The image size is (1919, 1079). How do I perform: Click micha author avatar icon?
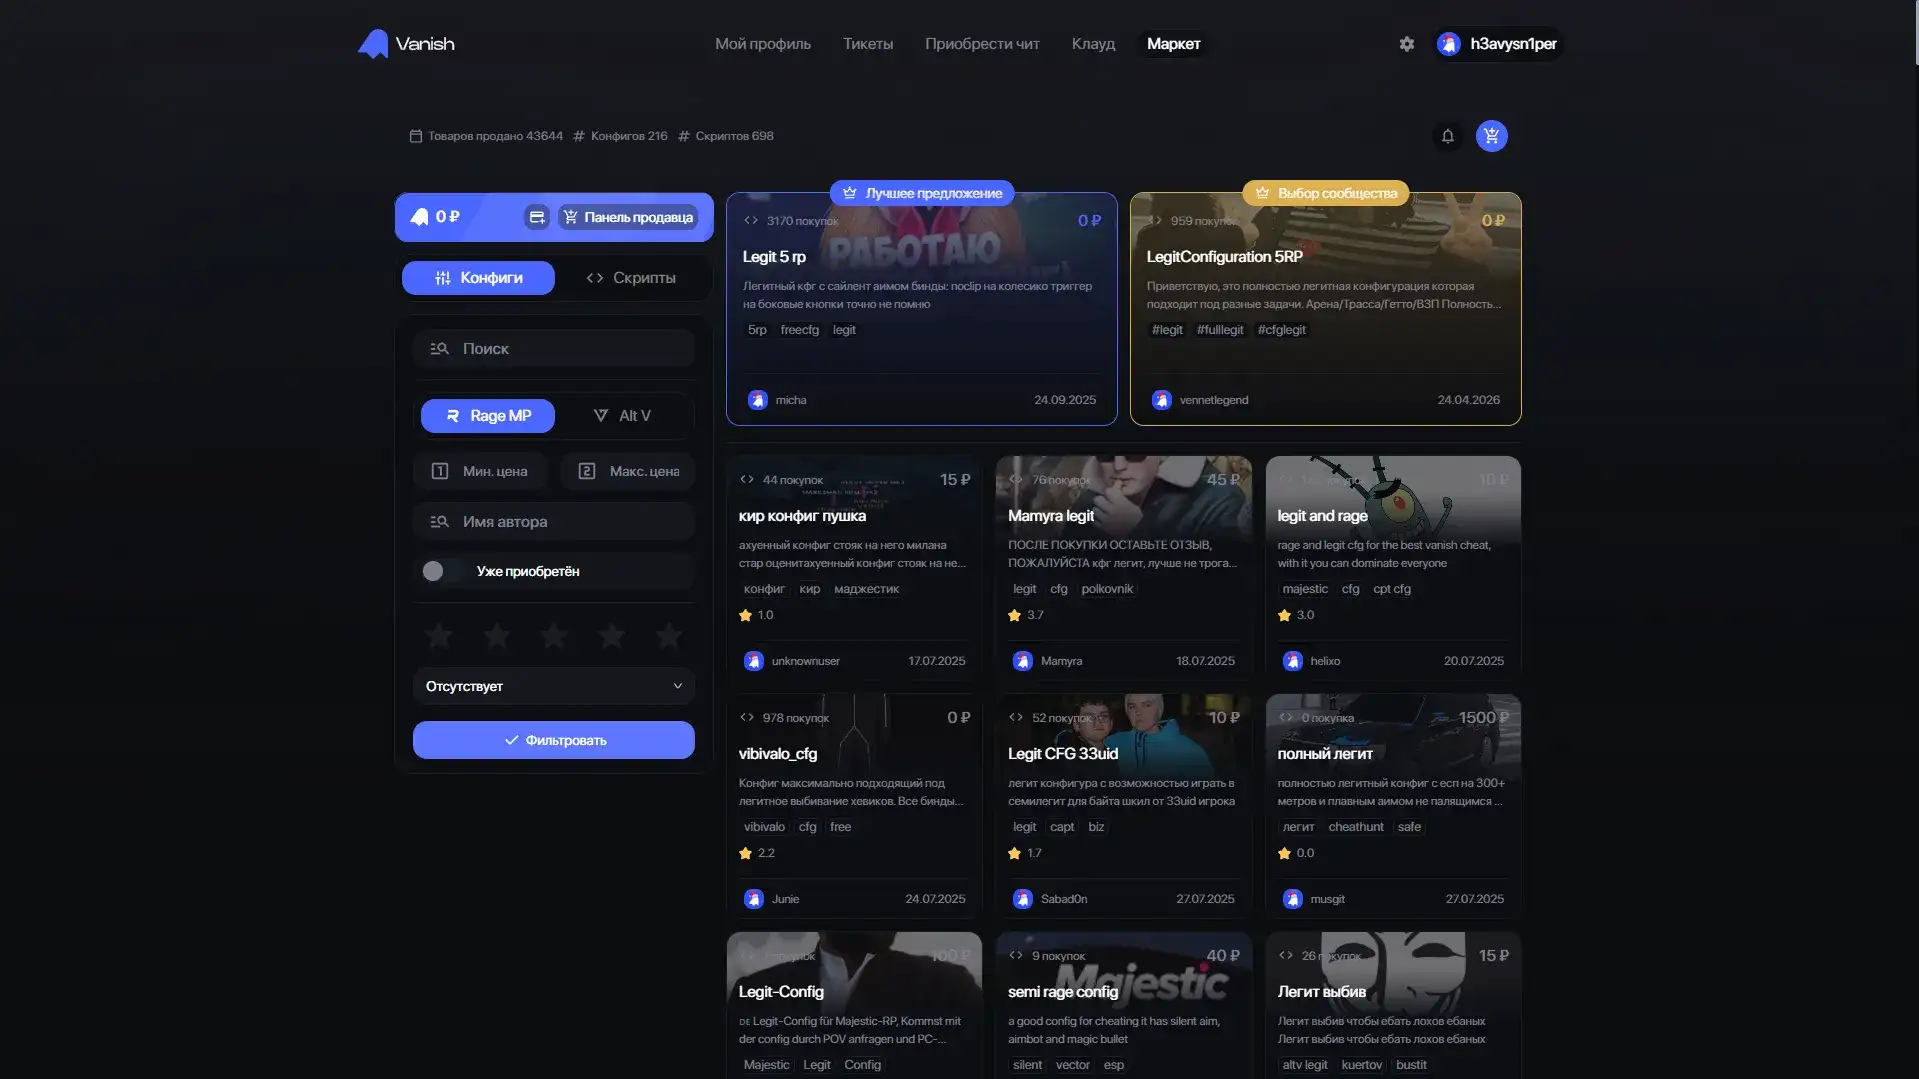click(x=758, y=400)
